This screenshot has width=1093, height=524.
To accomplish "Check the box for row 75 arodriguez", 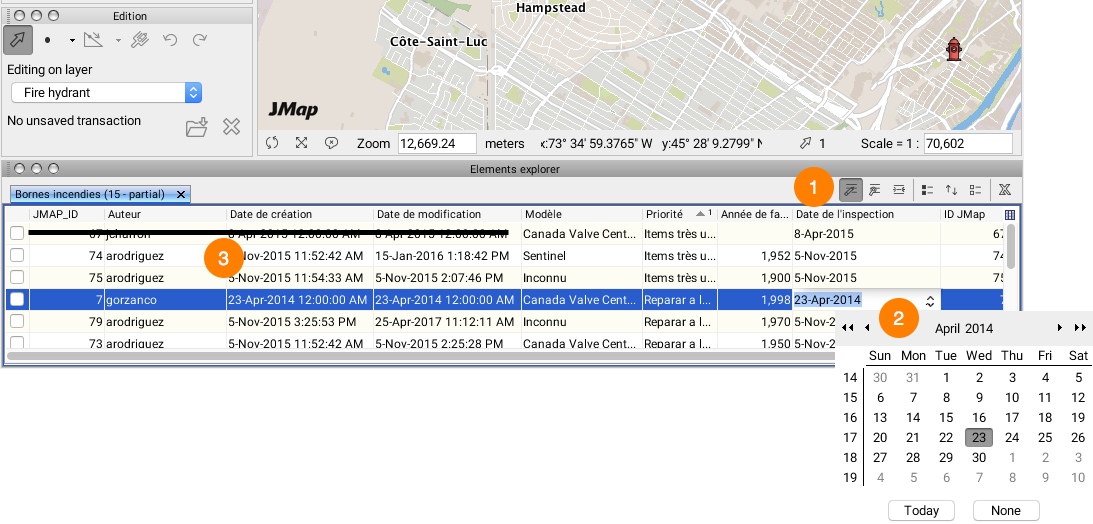I will 16,278.
